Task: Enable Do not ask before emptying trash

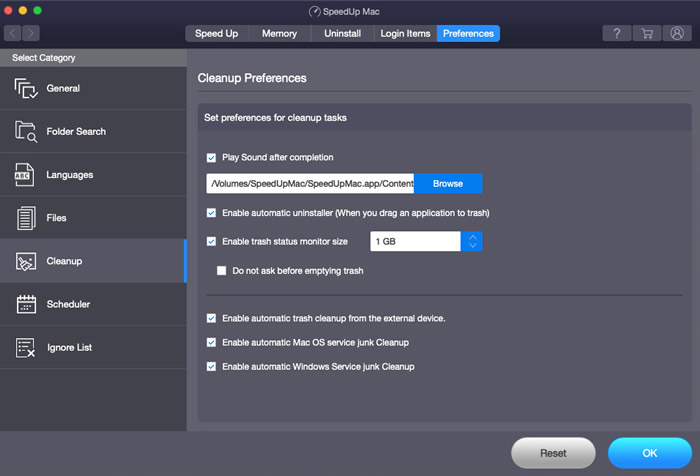Action: click(221, 271)
